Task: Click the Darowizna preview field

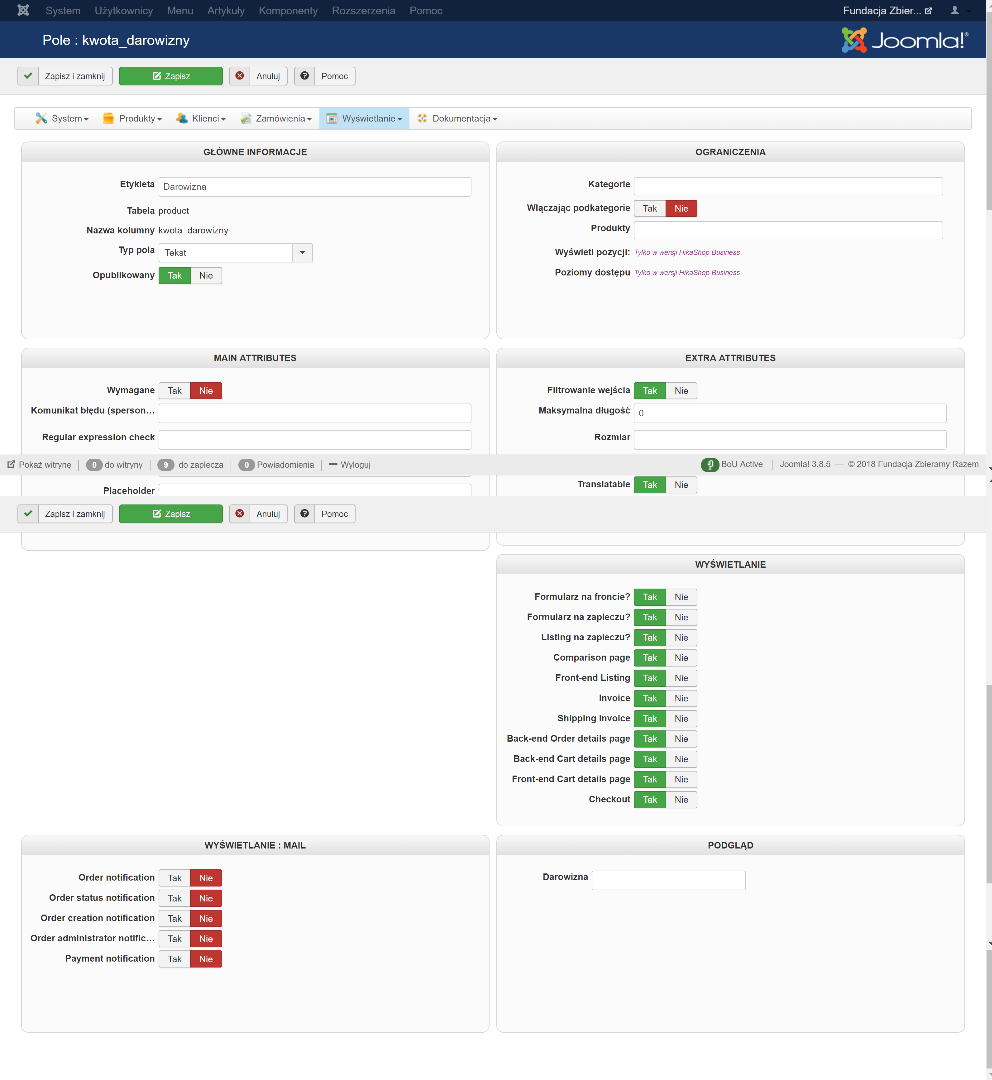Action: click(x=669, y=880)
